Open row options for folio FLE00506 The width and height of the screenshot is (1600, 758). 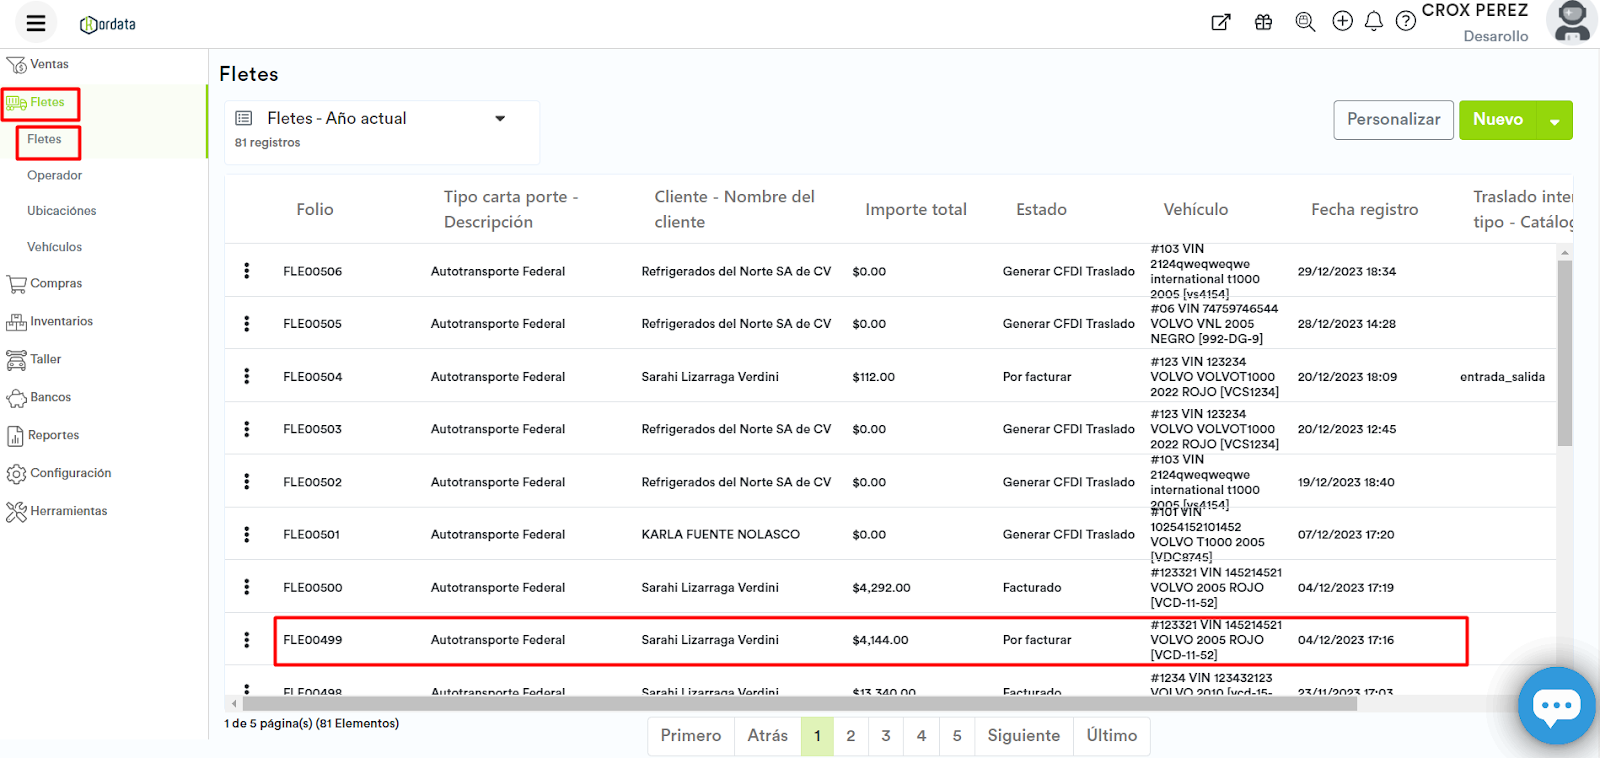[x=247, y=271]
